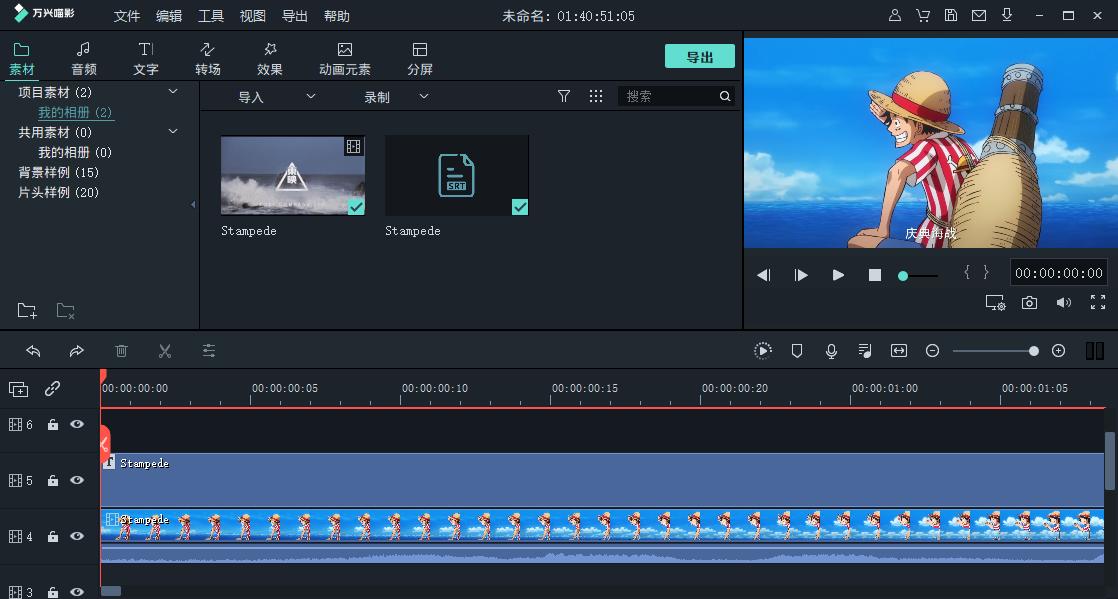Click the 导出 button
The image size is (1118, 599).
700,56
